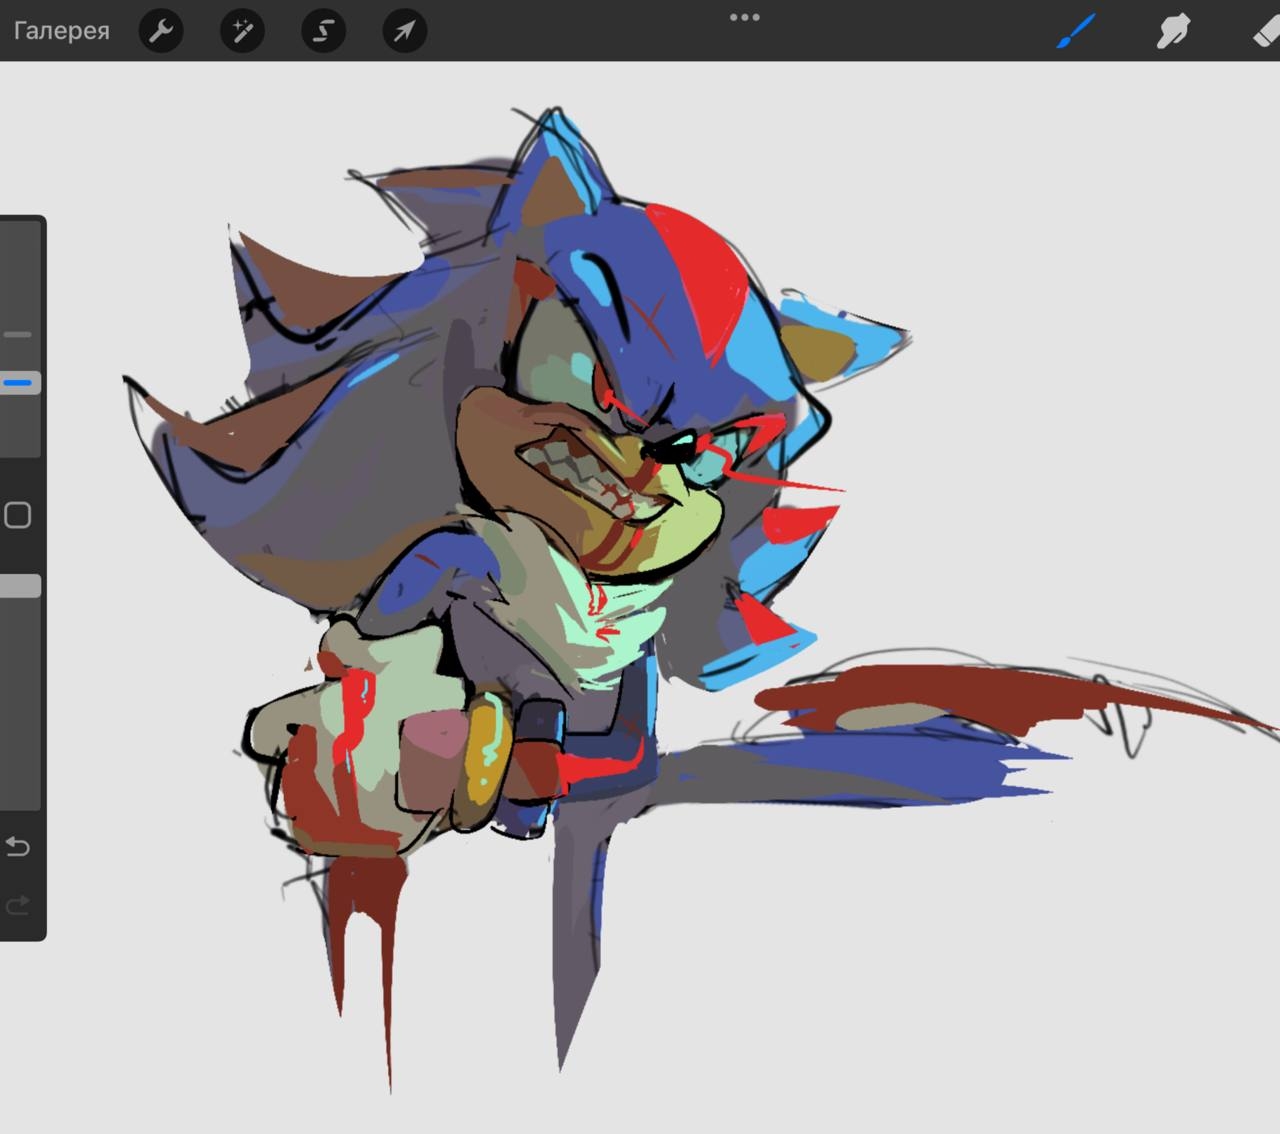This screenshot has height=1134, width=1280.
Task: Click the gray brush opacity slider handle
Action: [x=20, y=586]
